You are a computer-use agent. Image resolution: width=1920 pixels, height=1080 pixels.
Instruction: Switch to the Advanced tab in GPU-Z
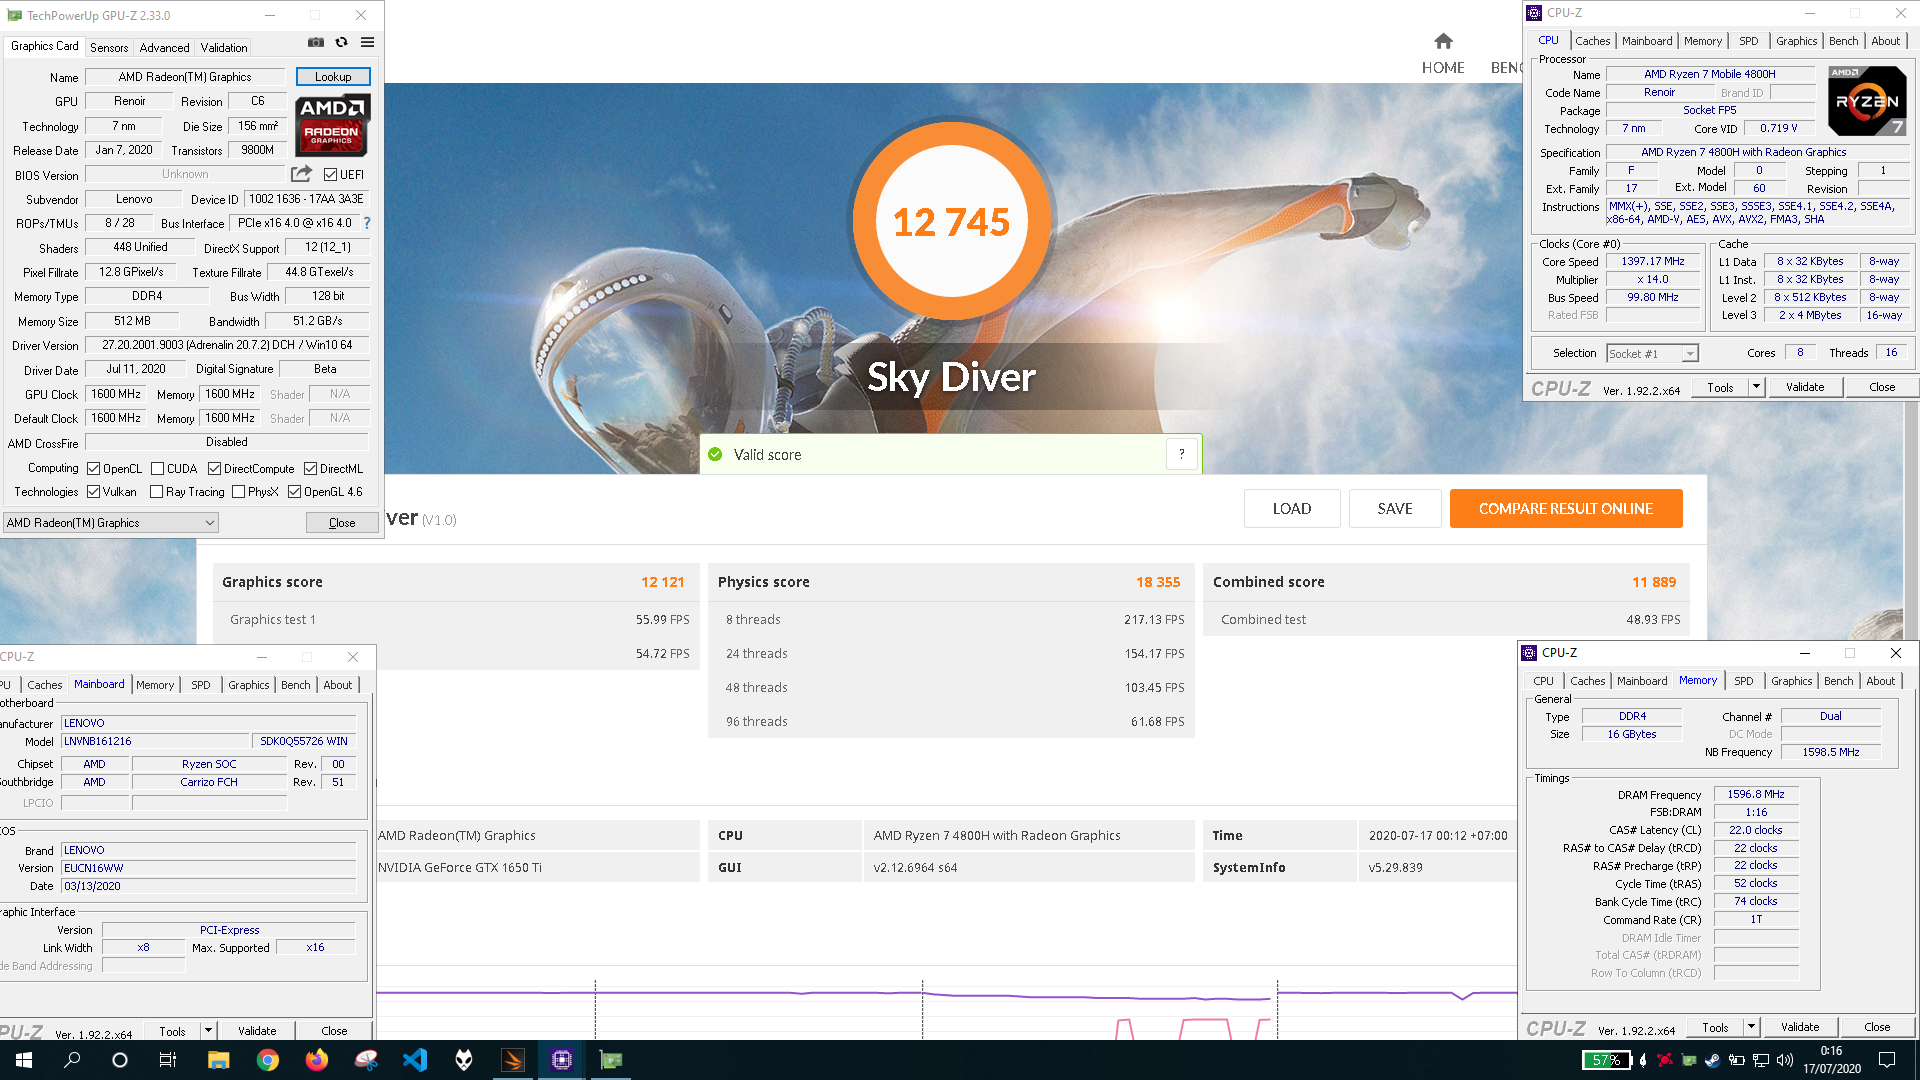164,47
